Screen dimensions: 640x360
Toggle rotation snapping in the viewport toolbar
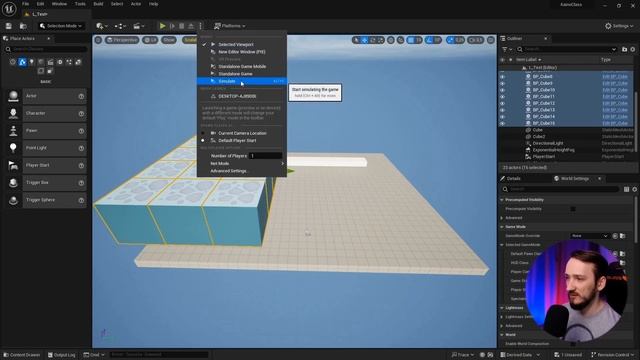point(429,40)
